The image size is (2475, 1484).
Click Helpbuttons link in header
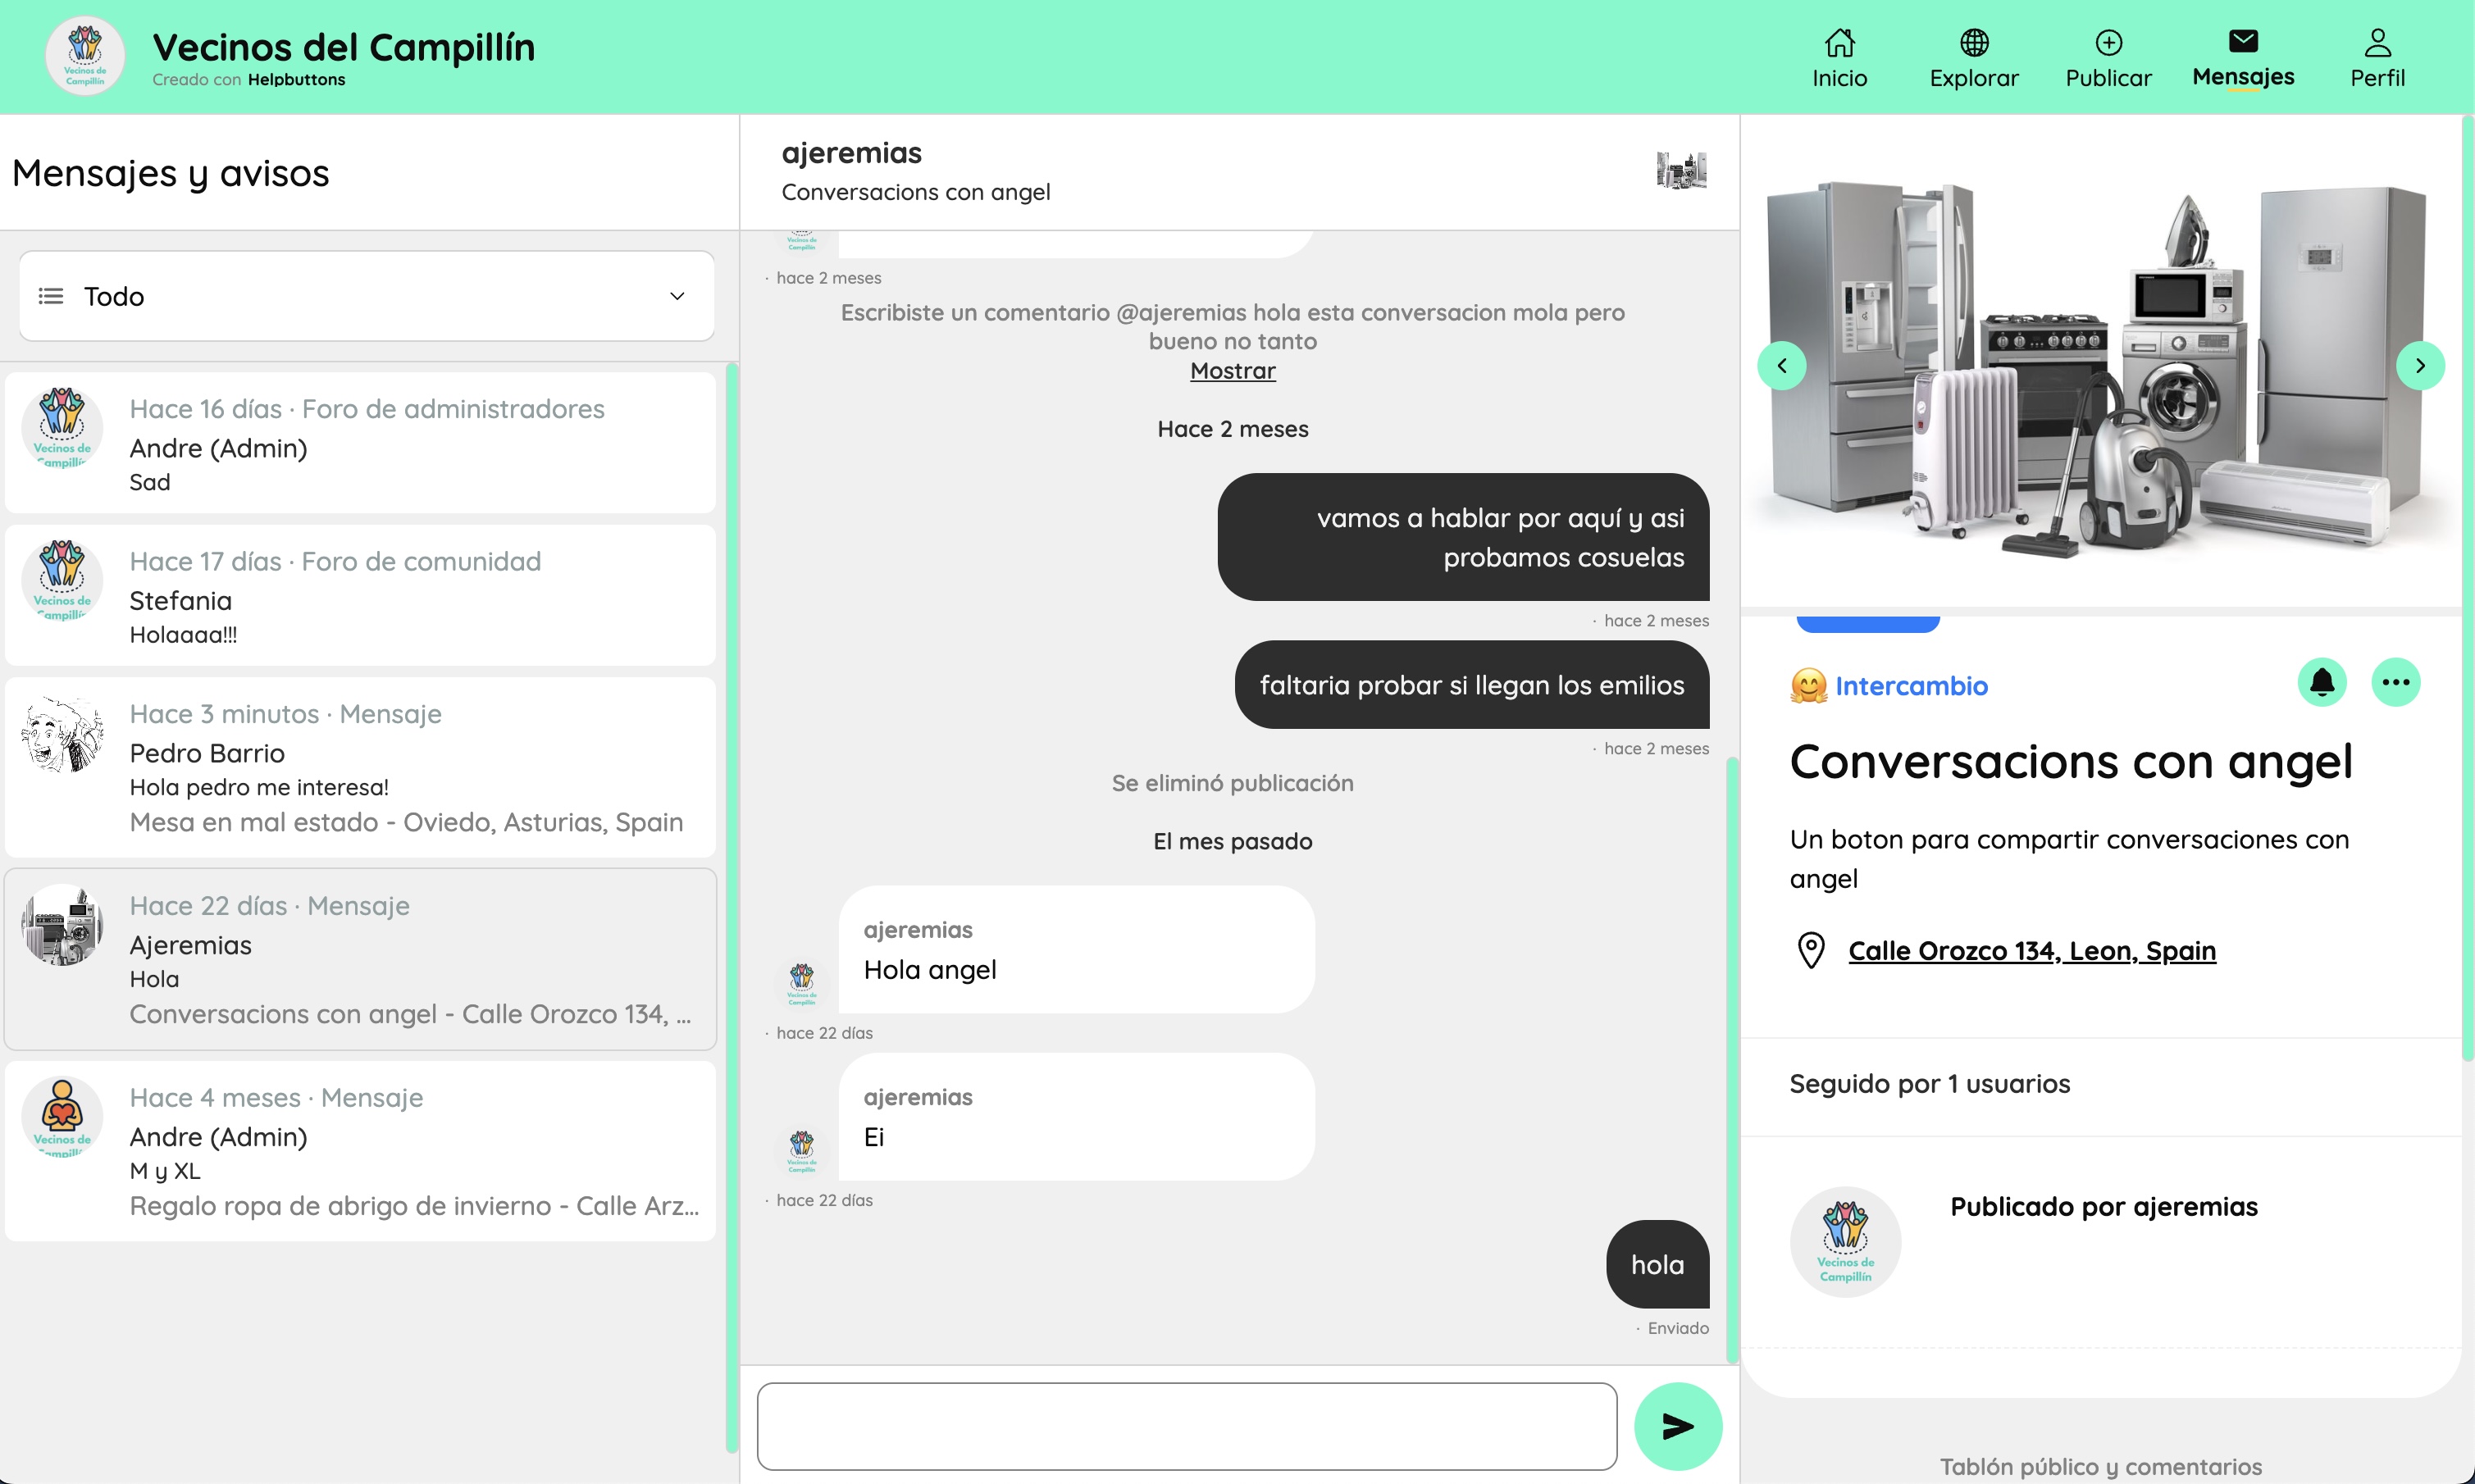coord(296,79)
